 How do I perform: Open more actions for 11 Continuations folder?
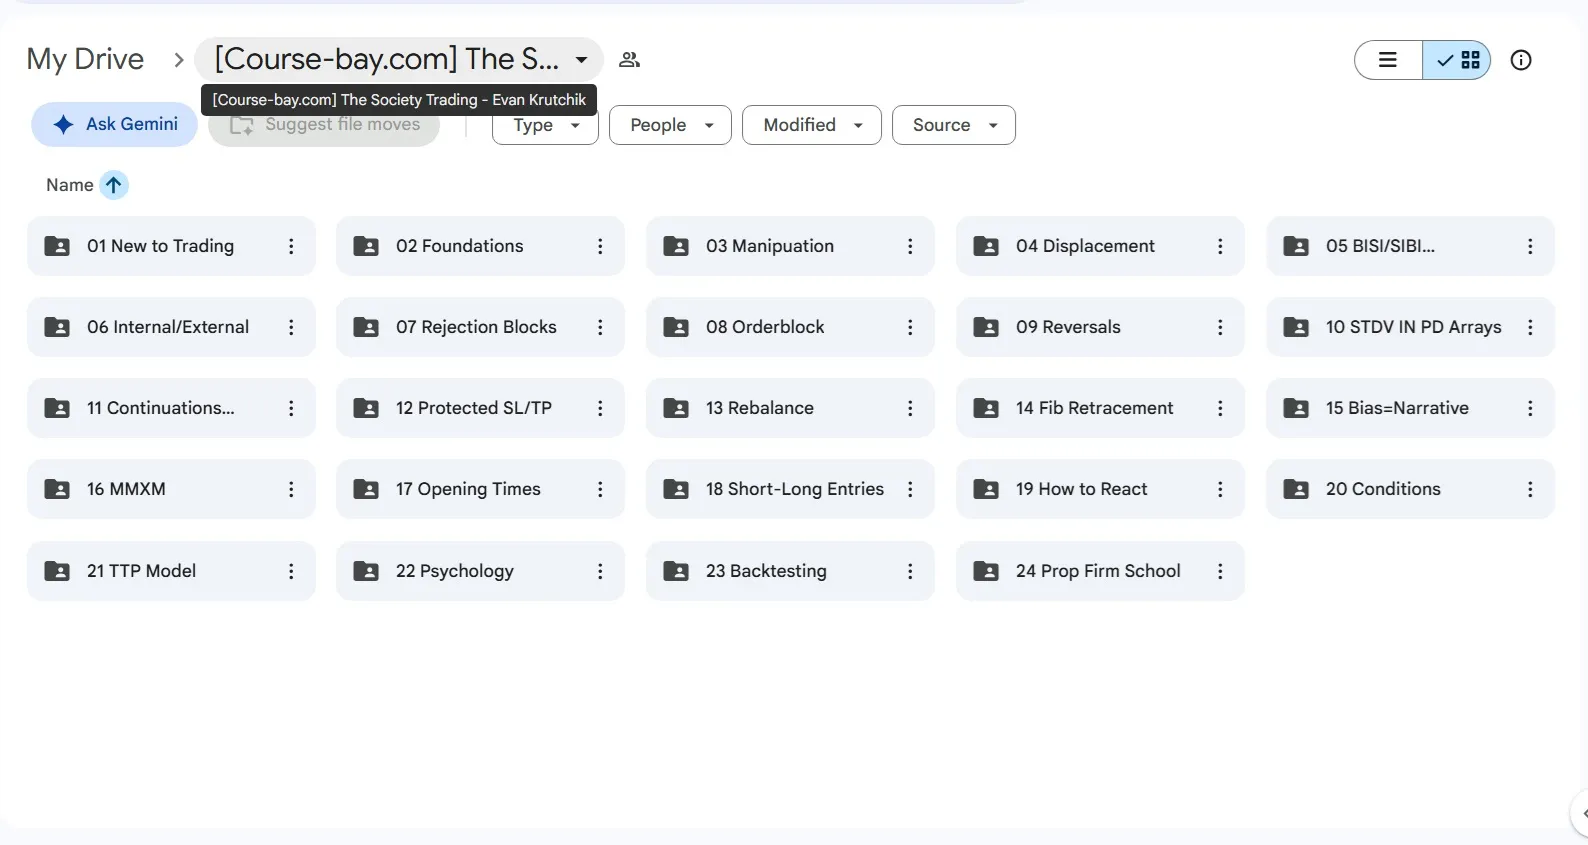291,408
